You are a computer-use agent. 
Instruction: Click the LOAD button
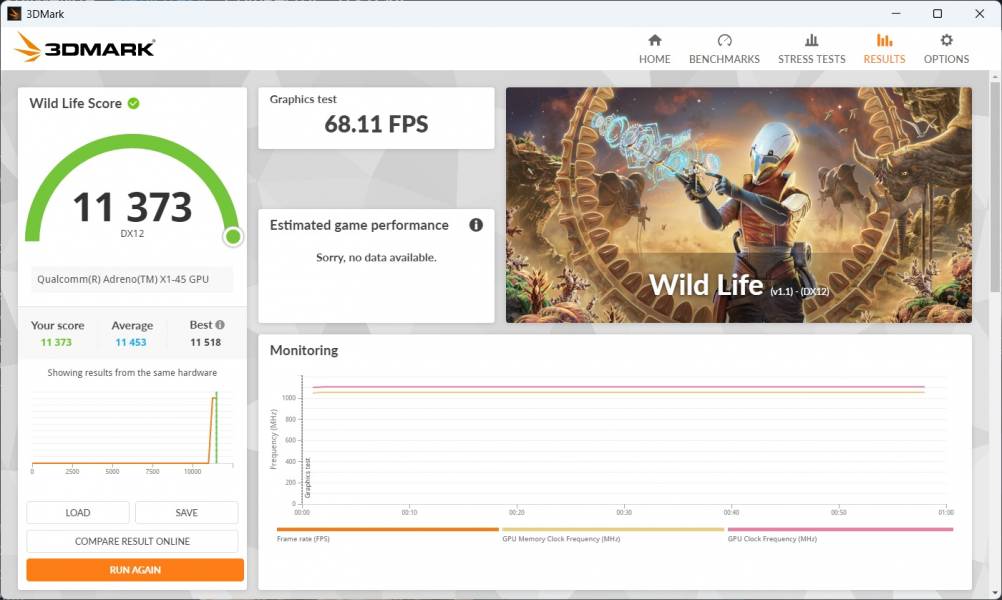78,512
